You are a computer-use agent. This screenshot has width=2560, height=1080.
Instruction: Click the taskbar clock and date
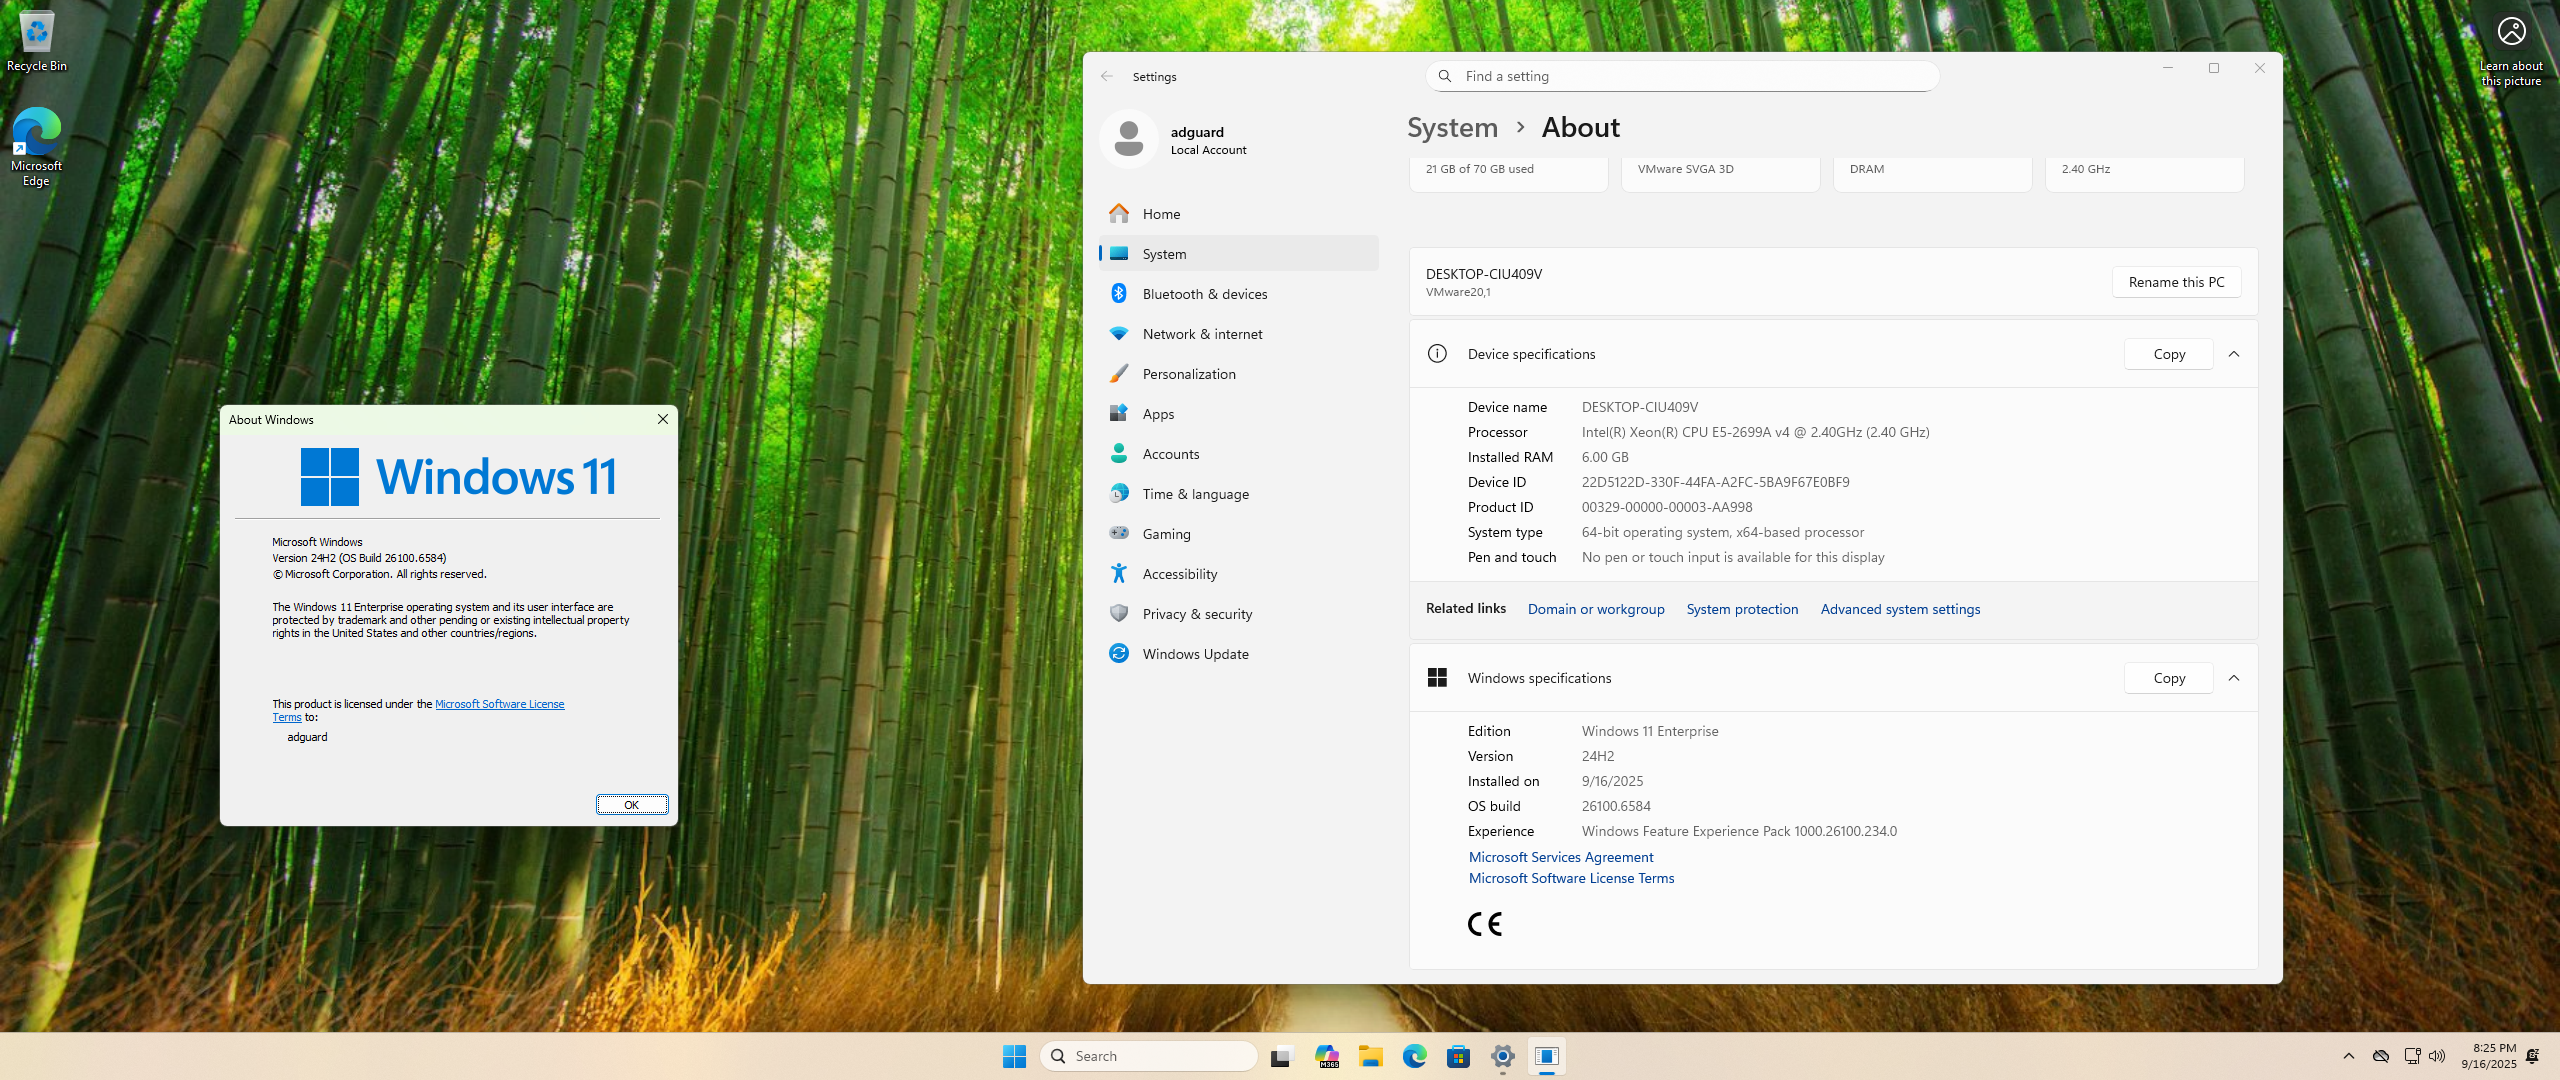[2488, 1056]
